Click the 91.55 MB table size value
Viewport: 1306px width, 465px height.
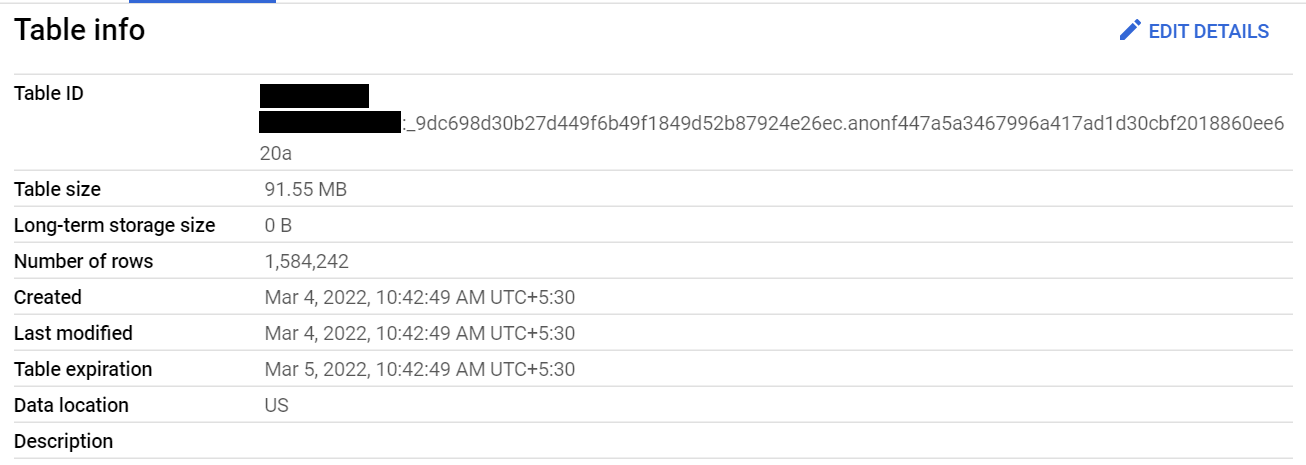(306, 189)
